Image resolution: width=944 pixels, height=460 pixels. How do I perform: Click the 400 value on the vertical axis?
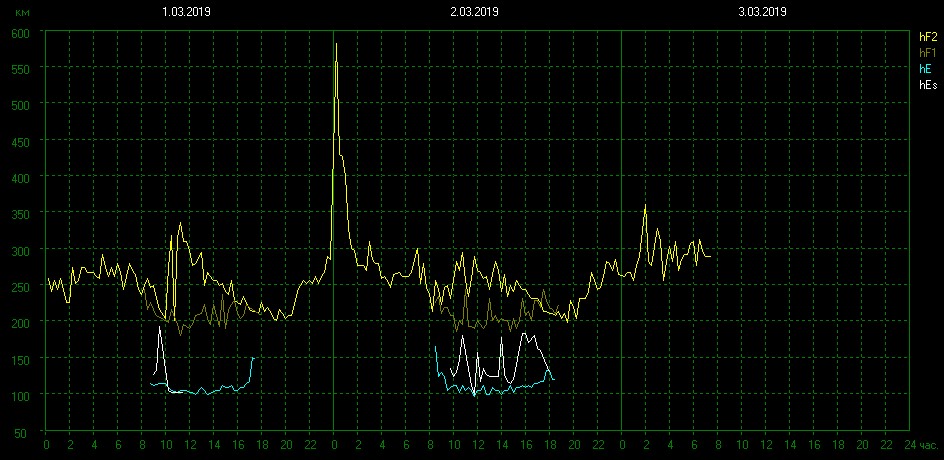coord(21,178)
